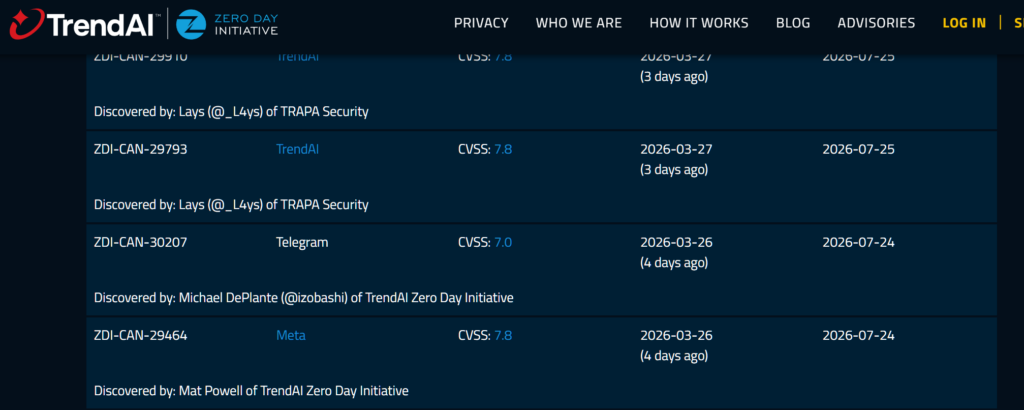Click the Zero Day Initiative logo
The image size is (1024, 410).
coord(221,23)
